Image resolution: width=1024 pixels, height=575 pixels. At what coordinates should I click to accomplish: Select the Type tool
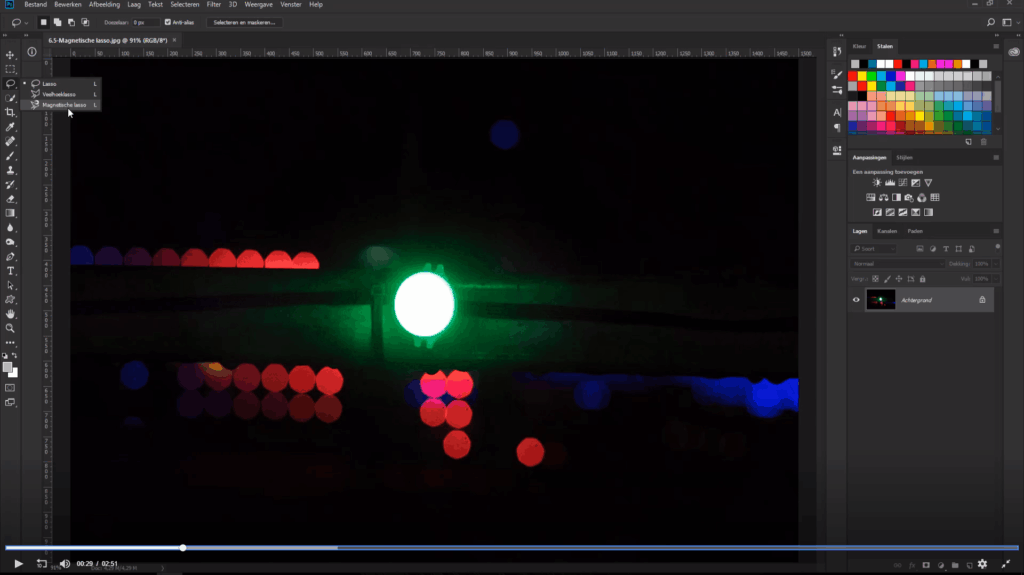[10, 271]
